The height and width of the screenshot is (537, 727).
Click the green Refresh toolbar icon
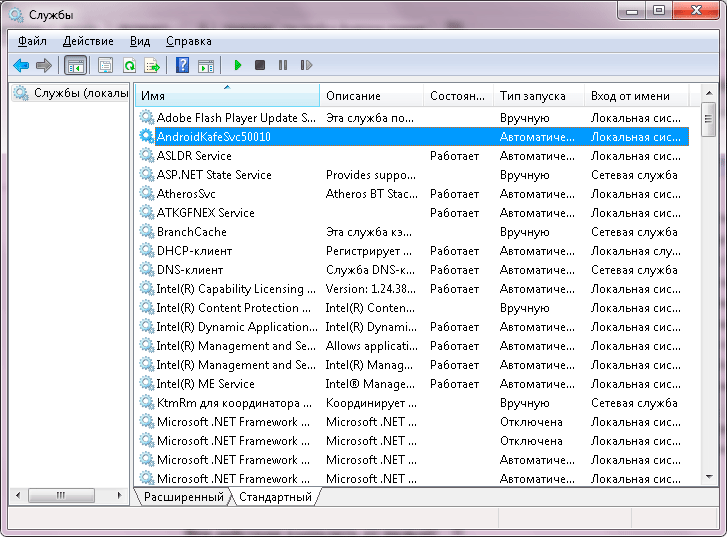tap(129, 65)
